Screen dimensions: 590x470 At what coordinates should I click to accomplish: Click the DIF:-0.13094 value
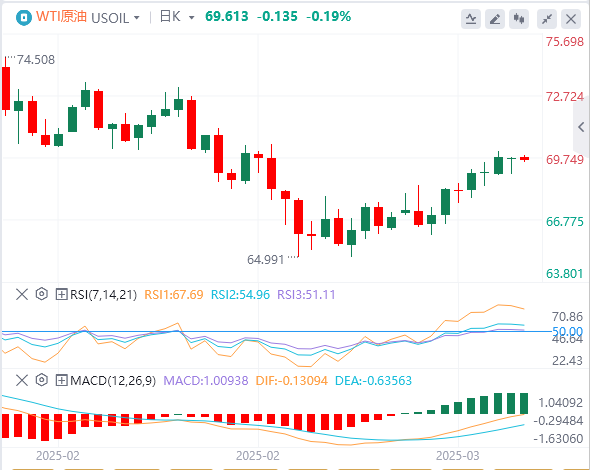click(x=292, y=380)
